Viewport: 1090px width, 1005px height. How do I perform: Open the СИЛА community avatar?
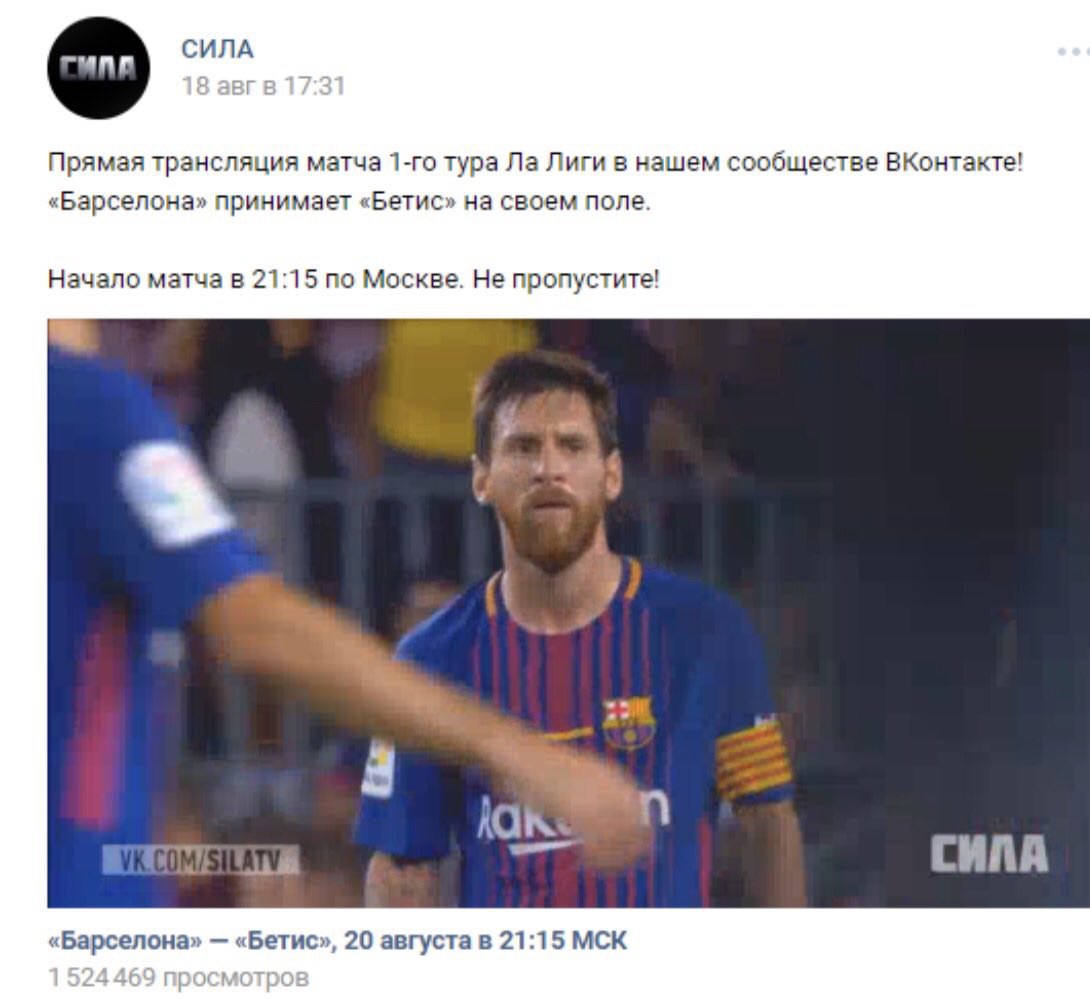pyautogui.click(x=98, y=68)
